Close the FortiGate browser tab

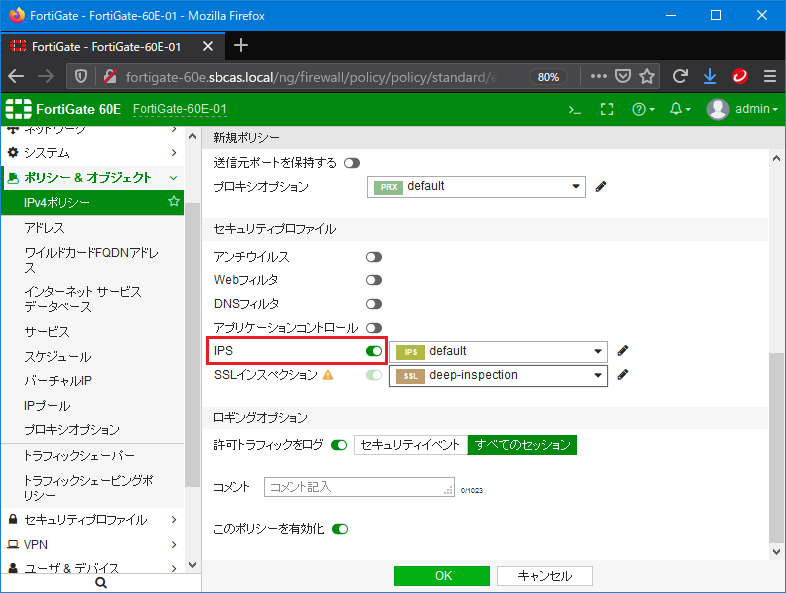click(x=208, y=47)
